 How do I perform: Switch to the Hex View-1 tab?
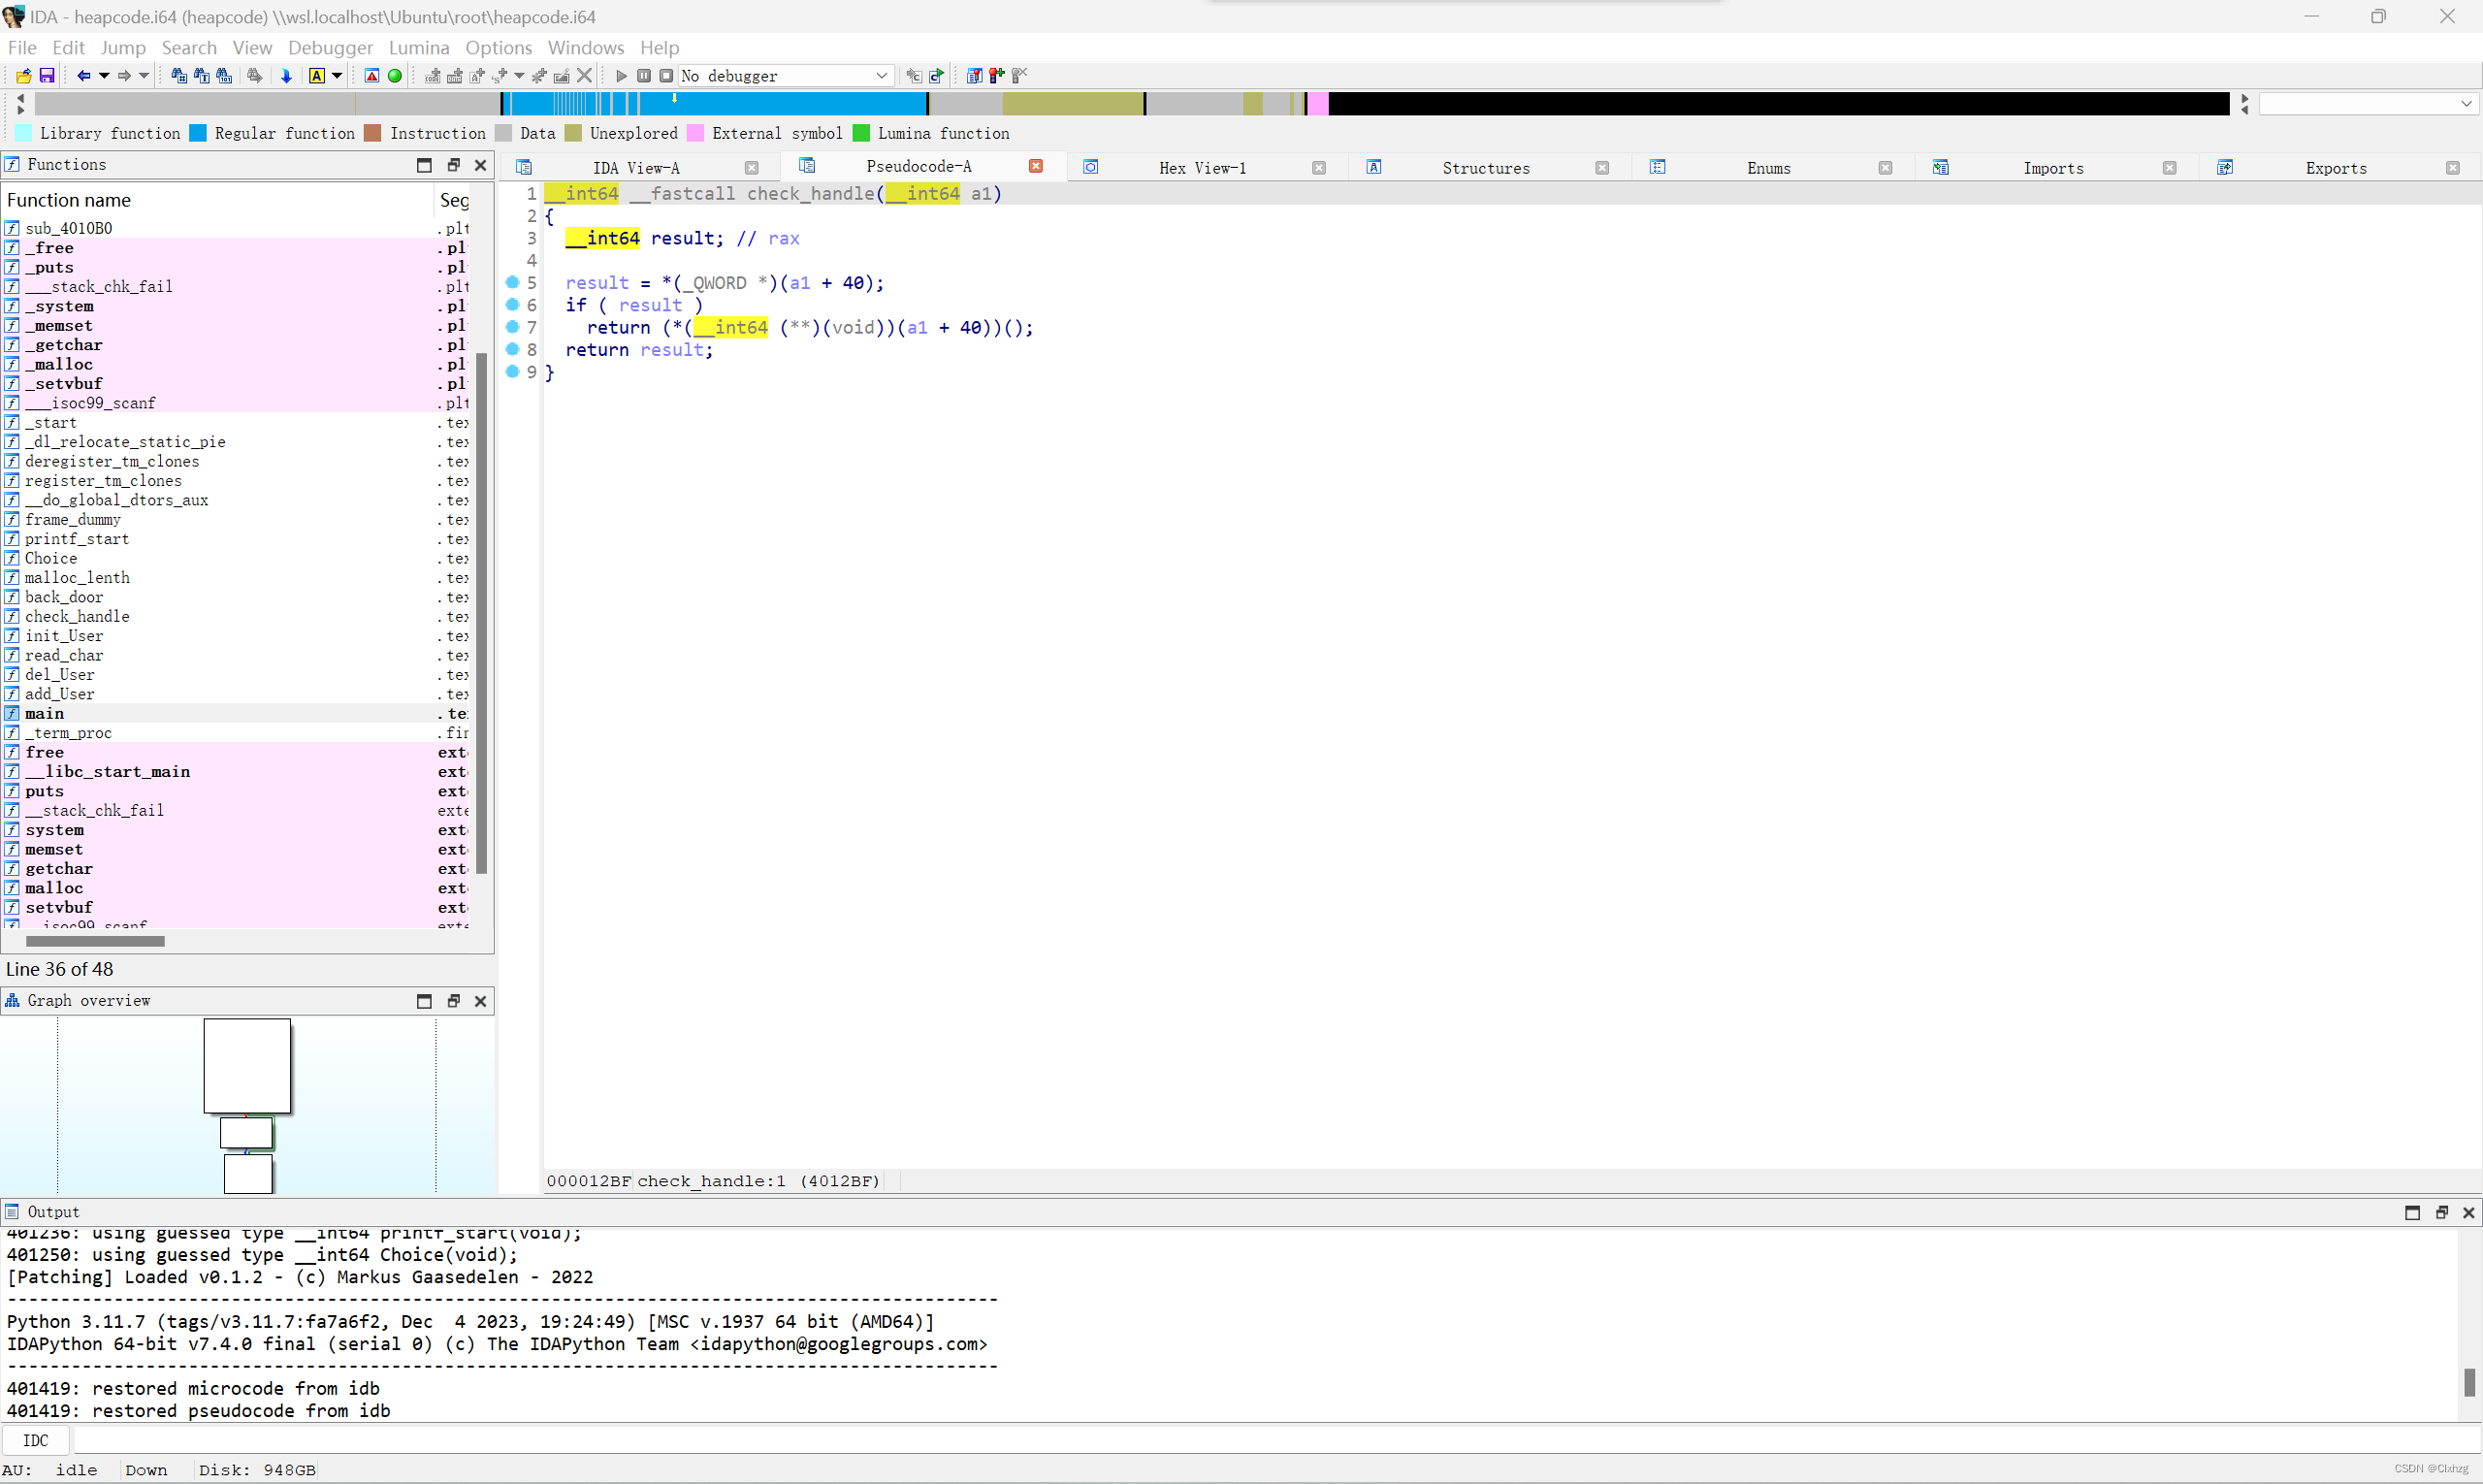[1202, 168]
